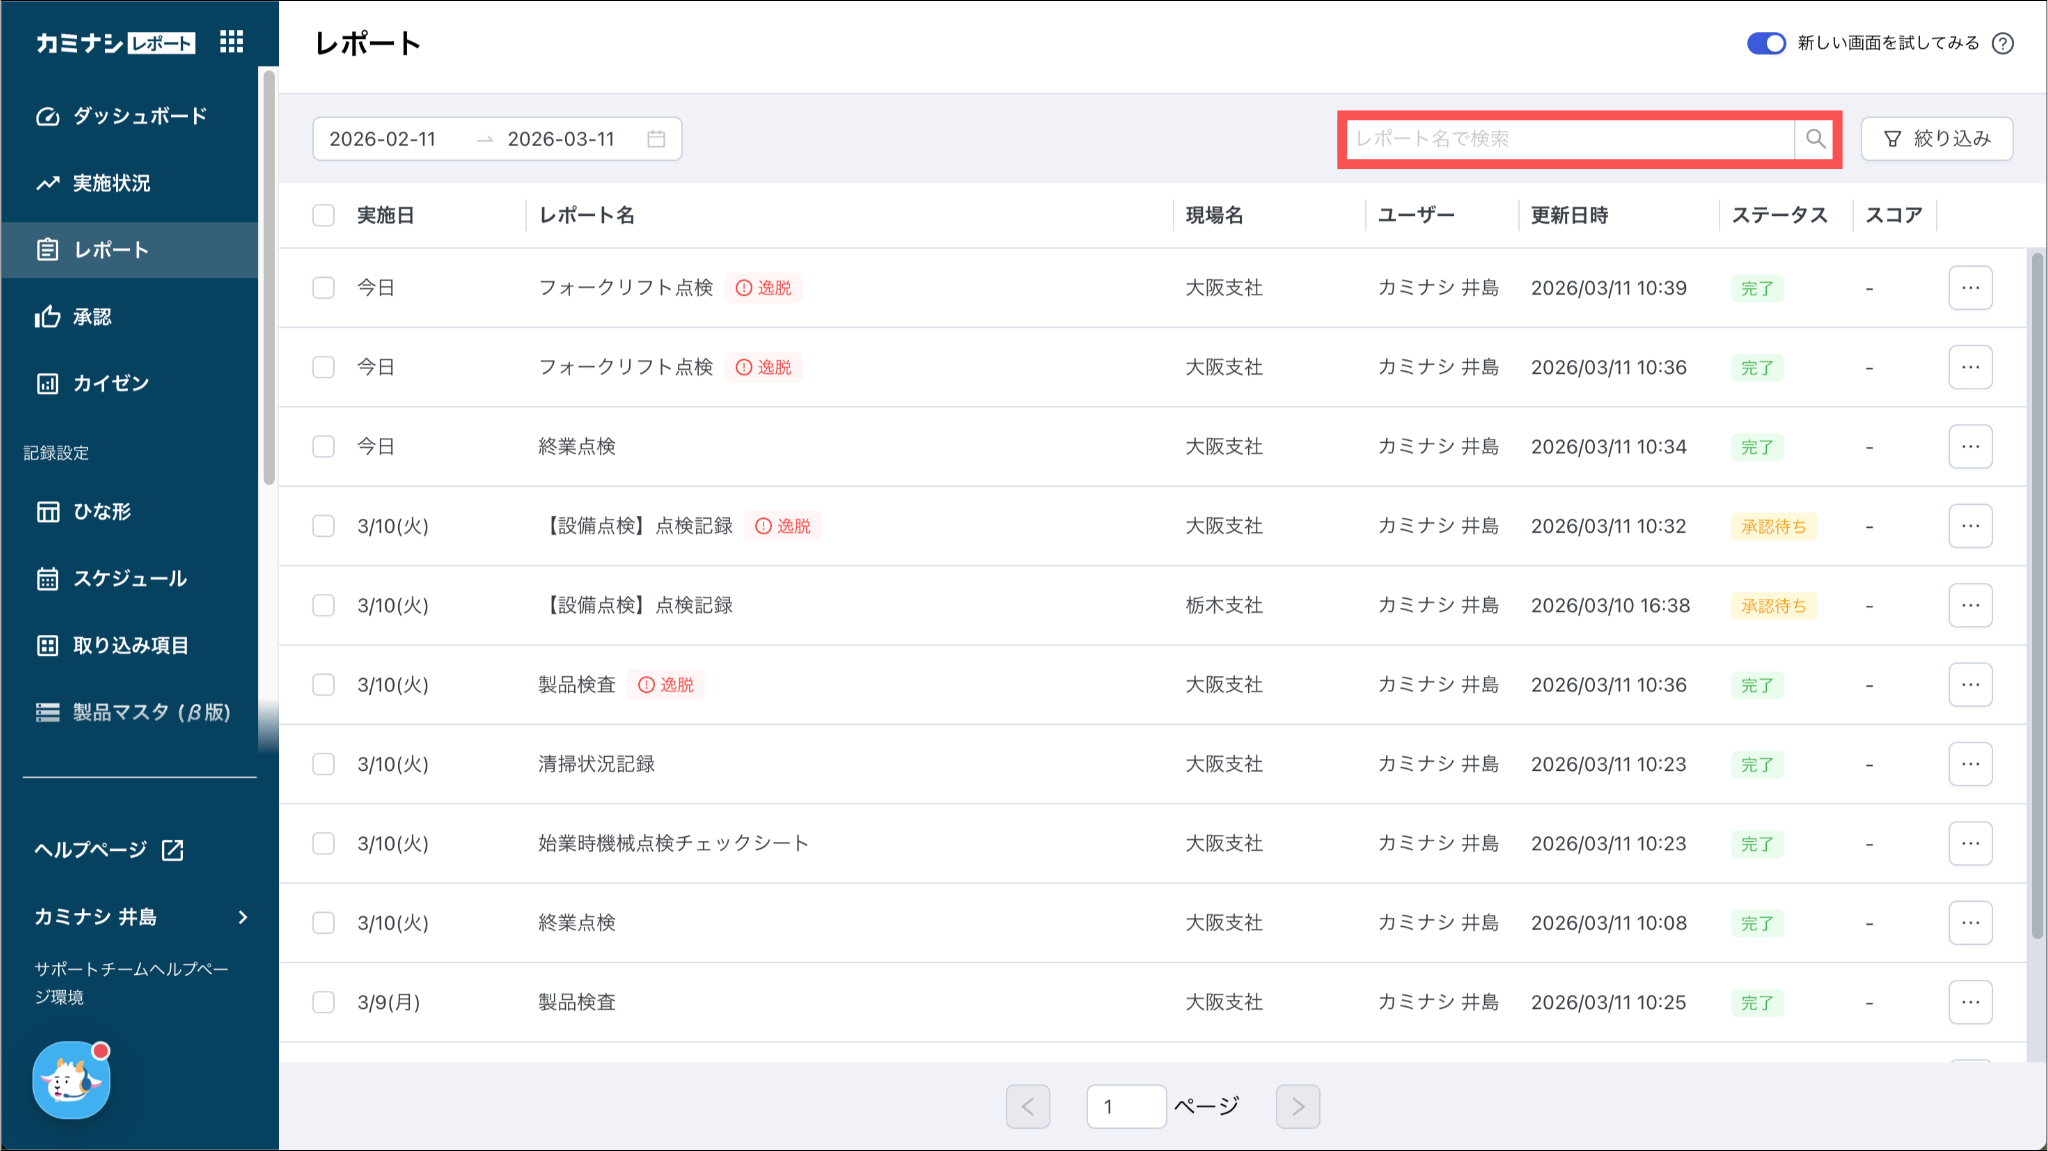
Task: Open the calendar icon in date range
Action: click(656, 139)
